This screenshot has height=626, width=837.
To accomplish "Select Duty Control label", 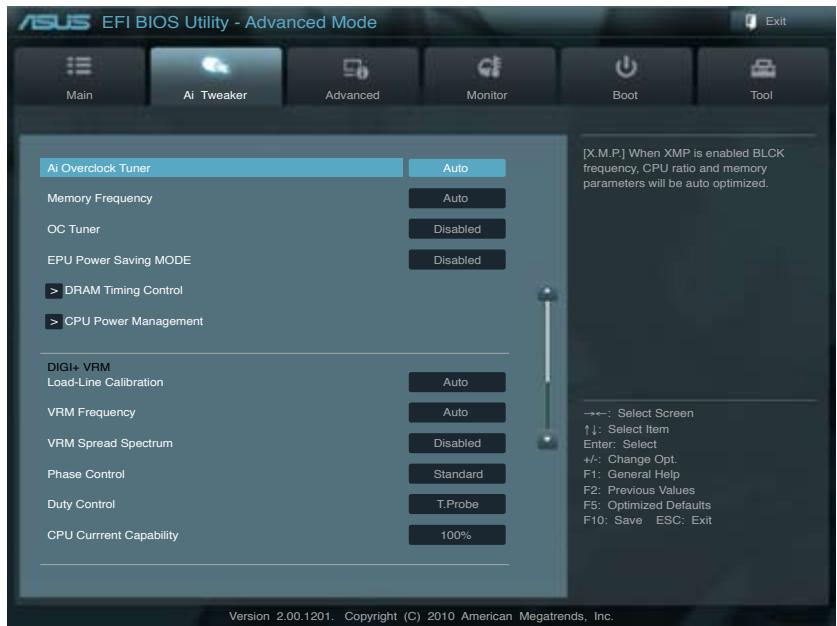I will tap(81, 504).
